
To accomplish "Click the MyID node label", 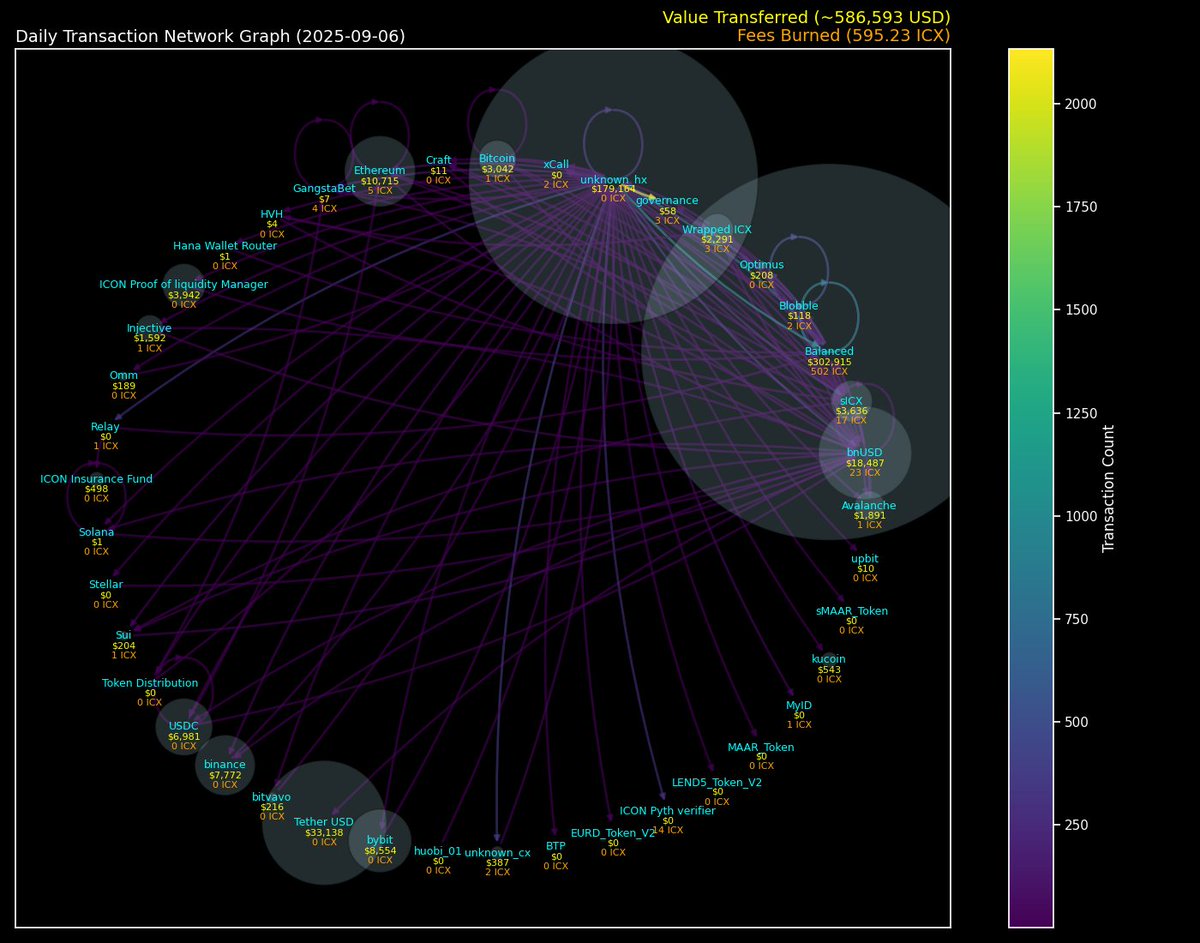I will (799, 704).
